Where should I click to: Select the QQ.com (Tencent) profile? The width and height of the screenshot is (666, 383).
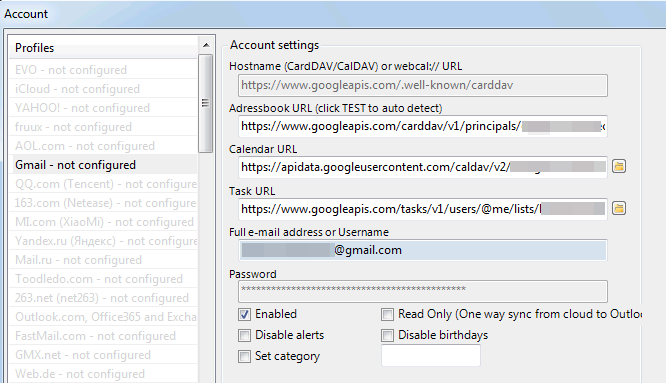(x=103, y=183)
